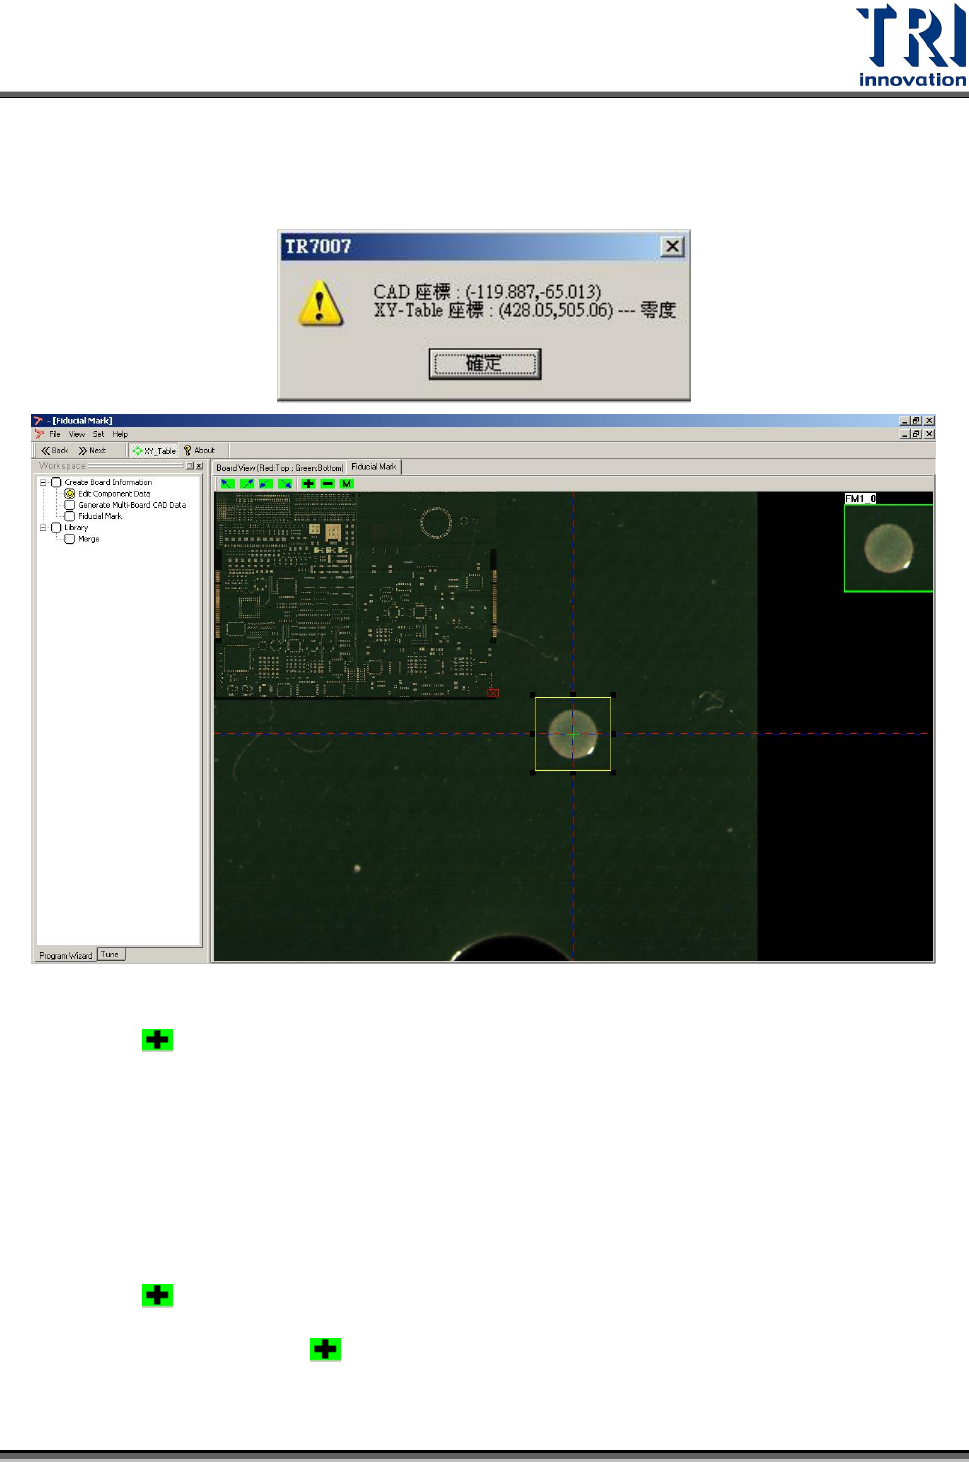
Task: Click the red marker at board corner
Action: (493, 693)
